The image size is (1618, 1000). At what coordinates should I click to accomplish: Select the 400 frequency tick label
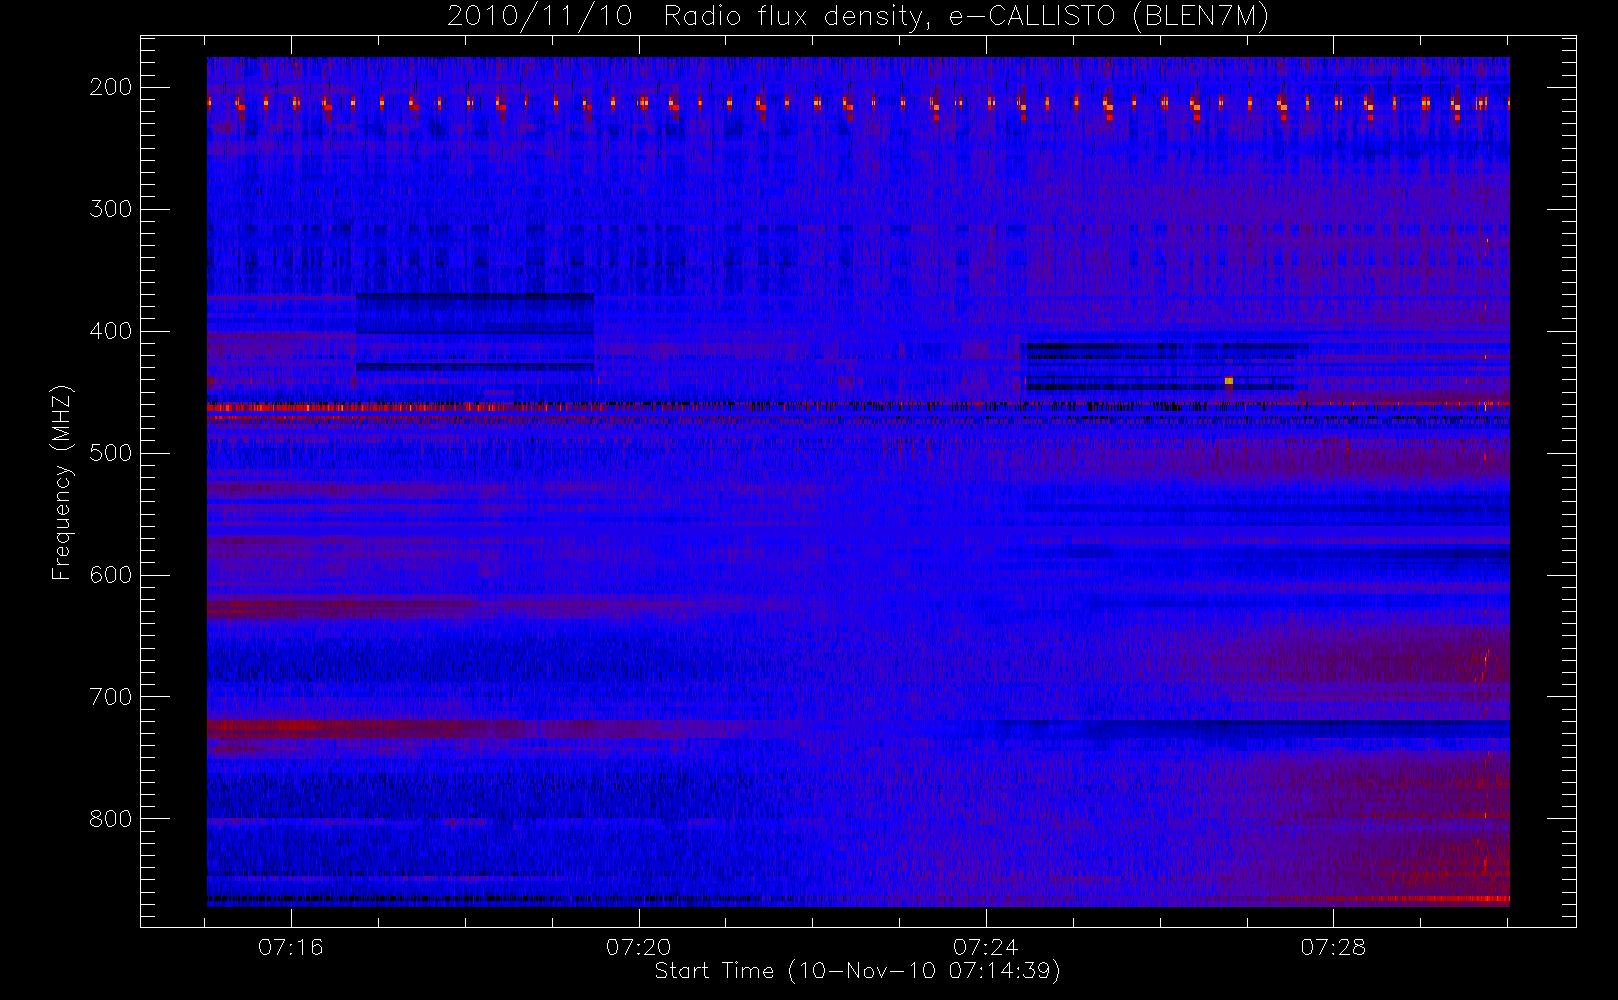click(110, 331)
